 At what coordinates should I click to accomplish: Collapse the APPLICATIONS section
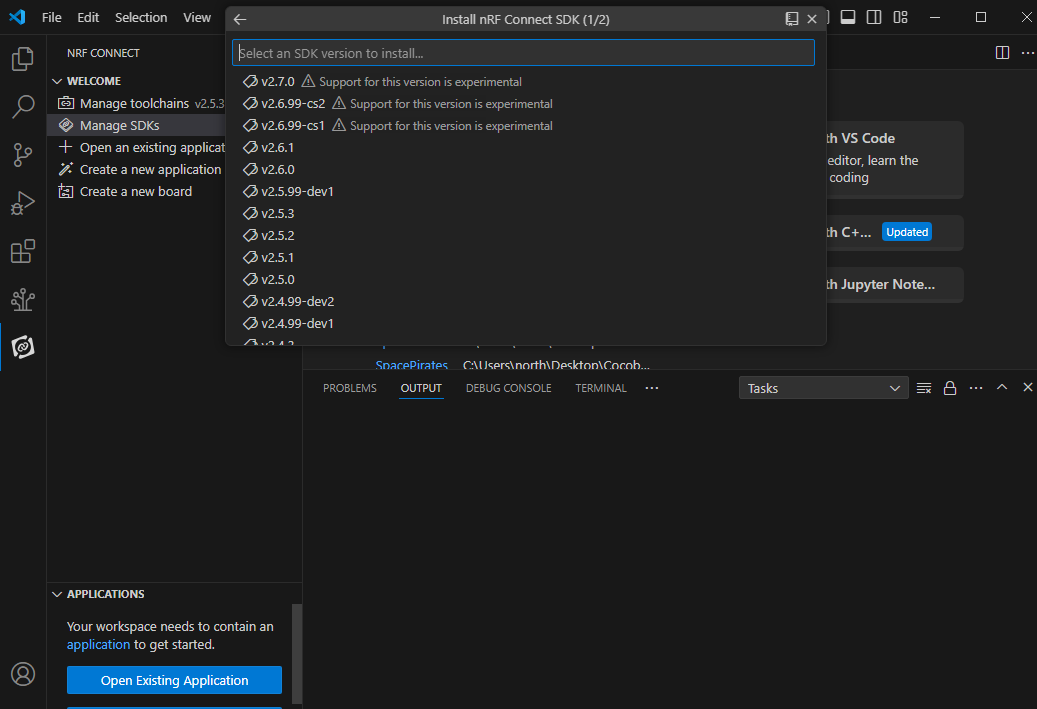pyautogui.click(x=57, y=595)
